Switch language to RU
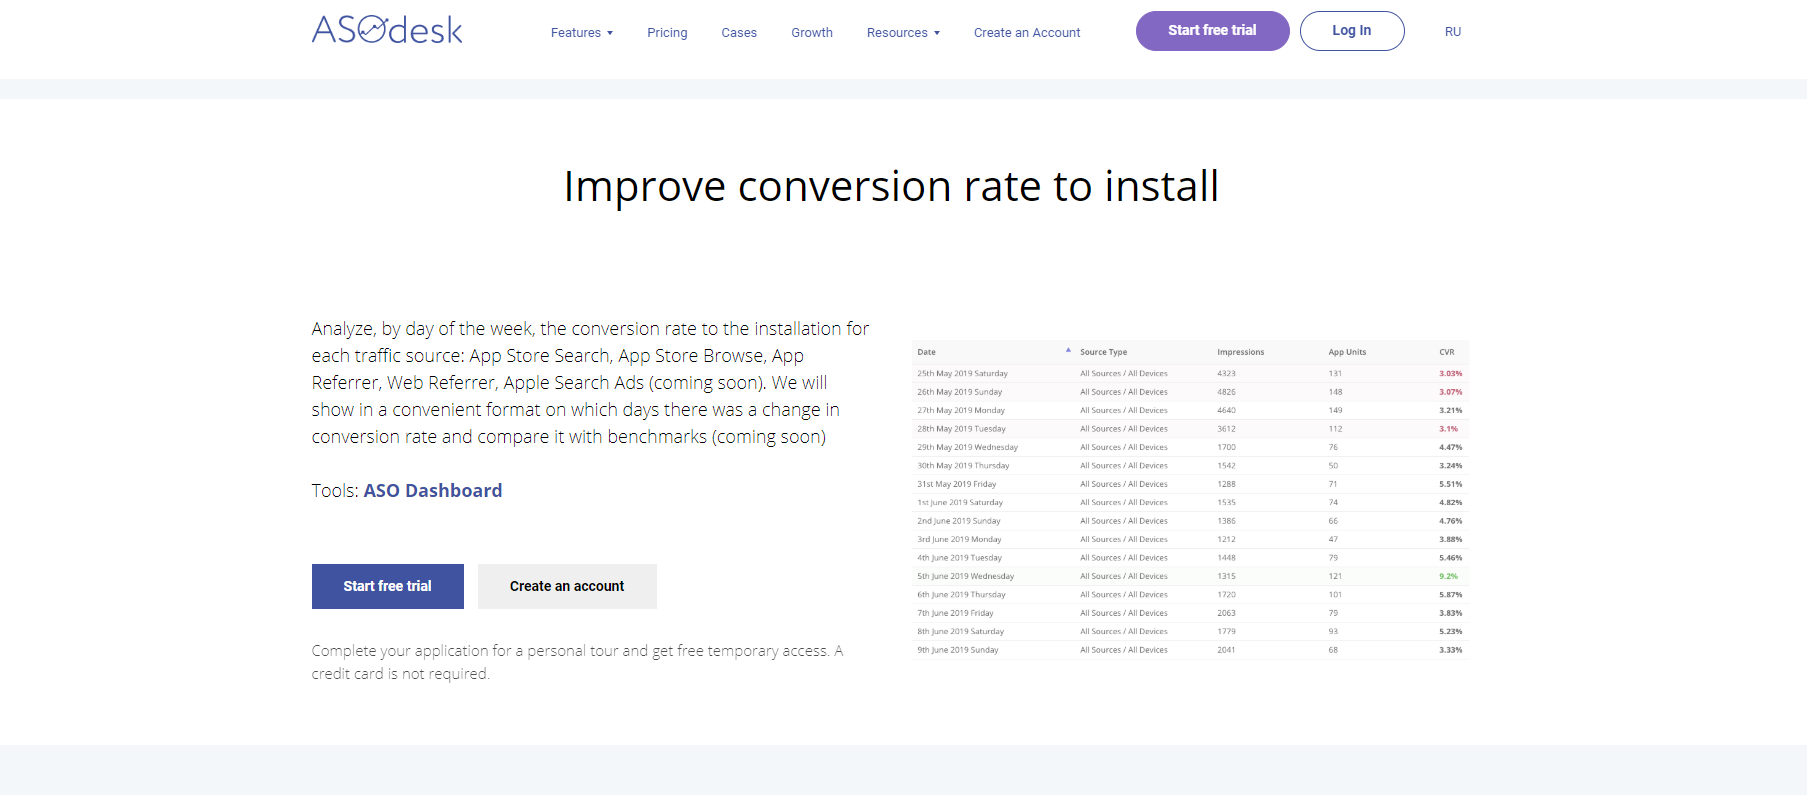This screenshot has height=795, width=1807. (x=1453, y=32)
